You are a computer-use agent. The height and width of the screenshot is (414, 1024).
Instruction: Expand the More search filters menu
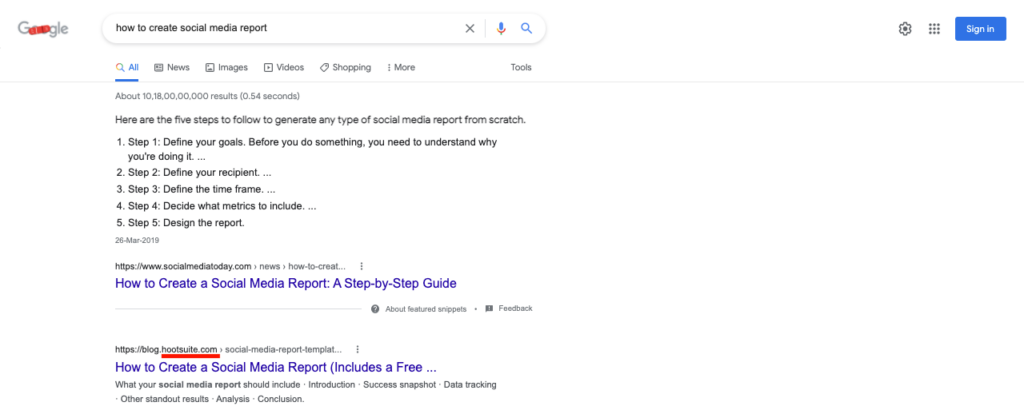(x=399, y=68)
